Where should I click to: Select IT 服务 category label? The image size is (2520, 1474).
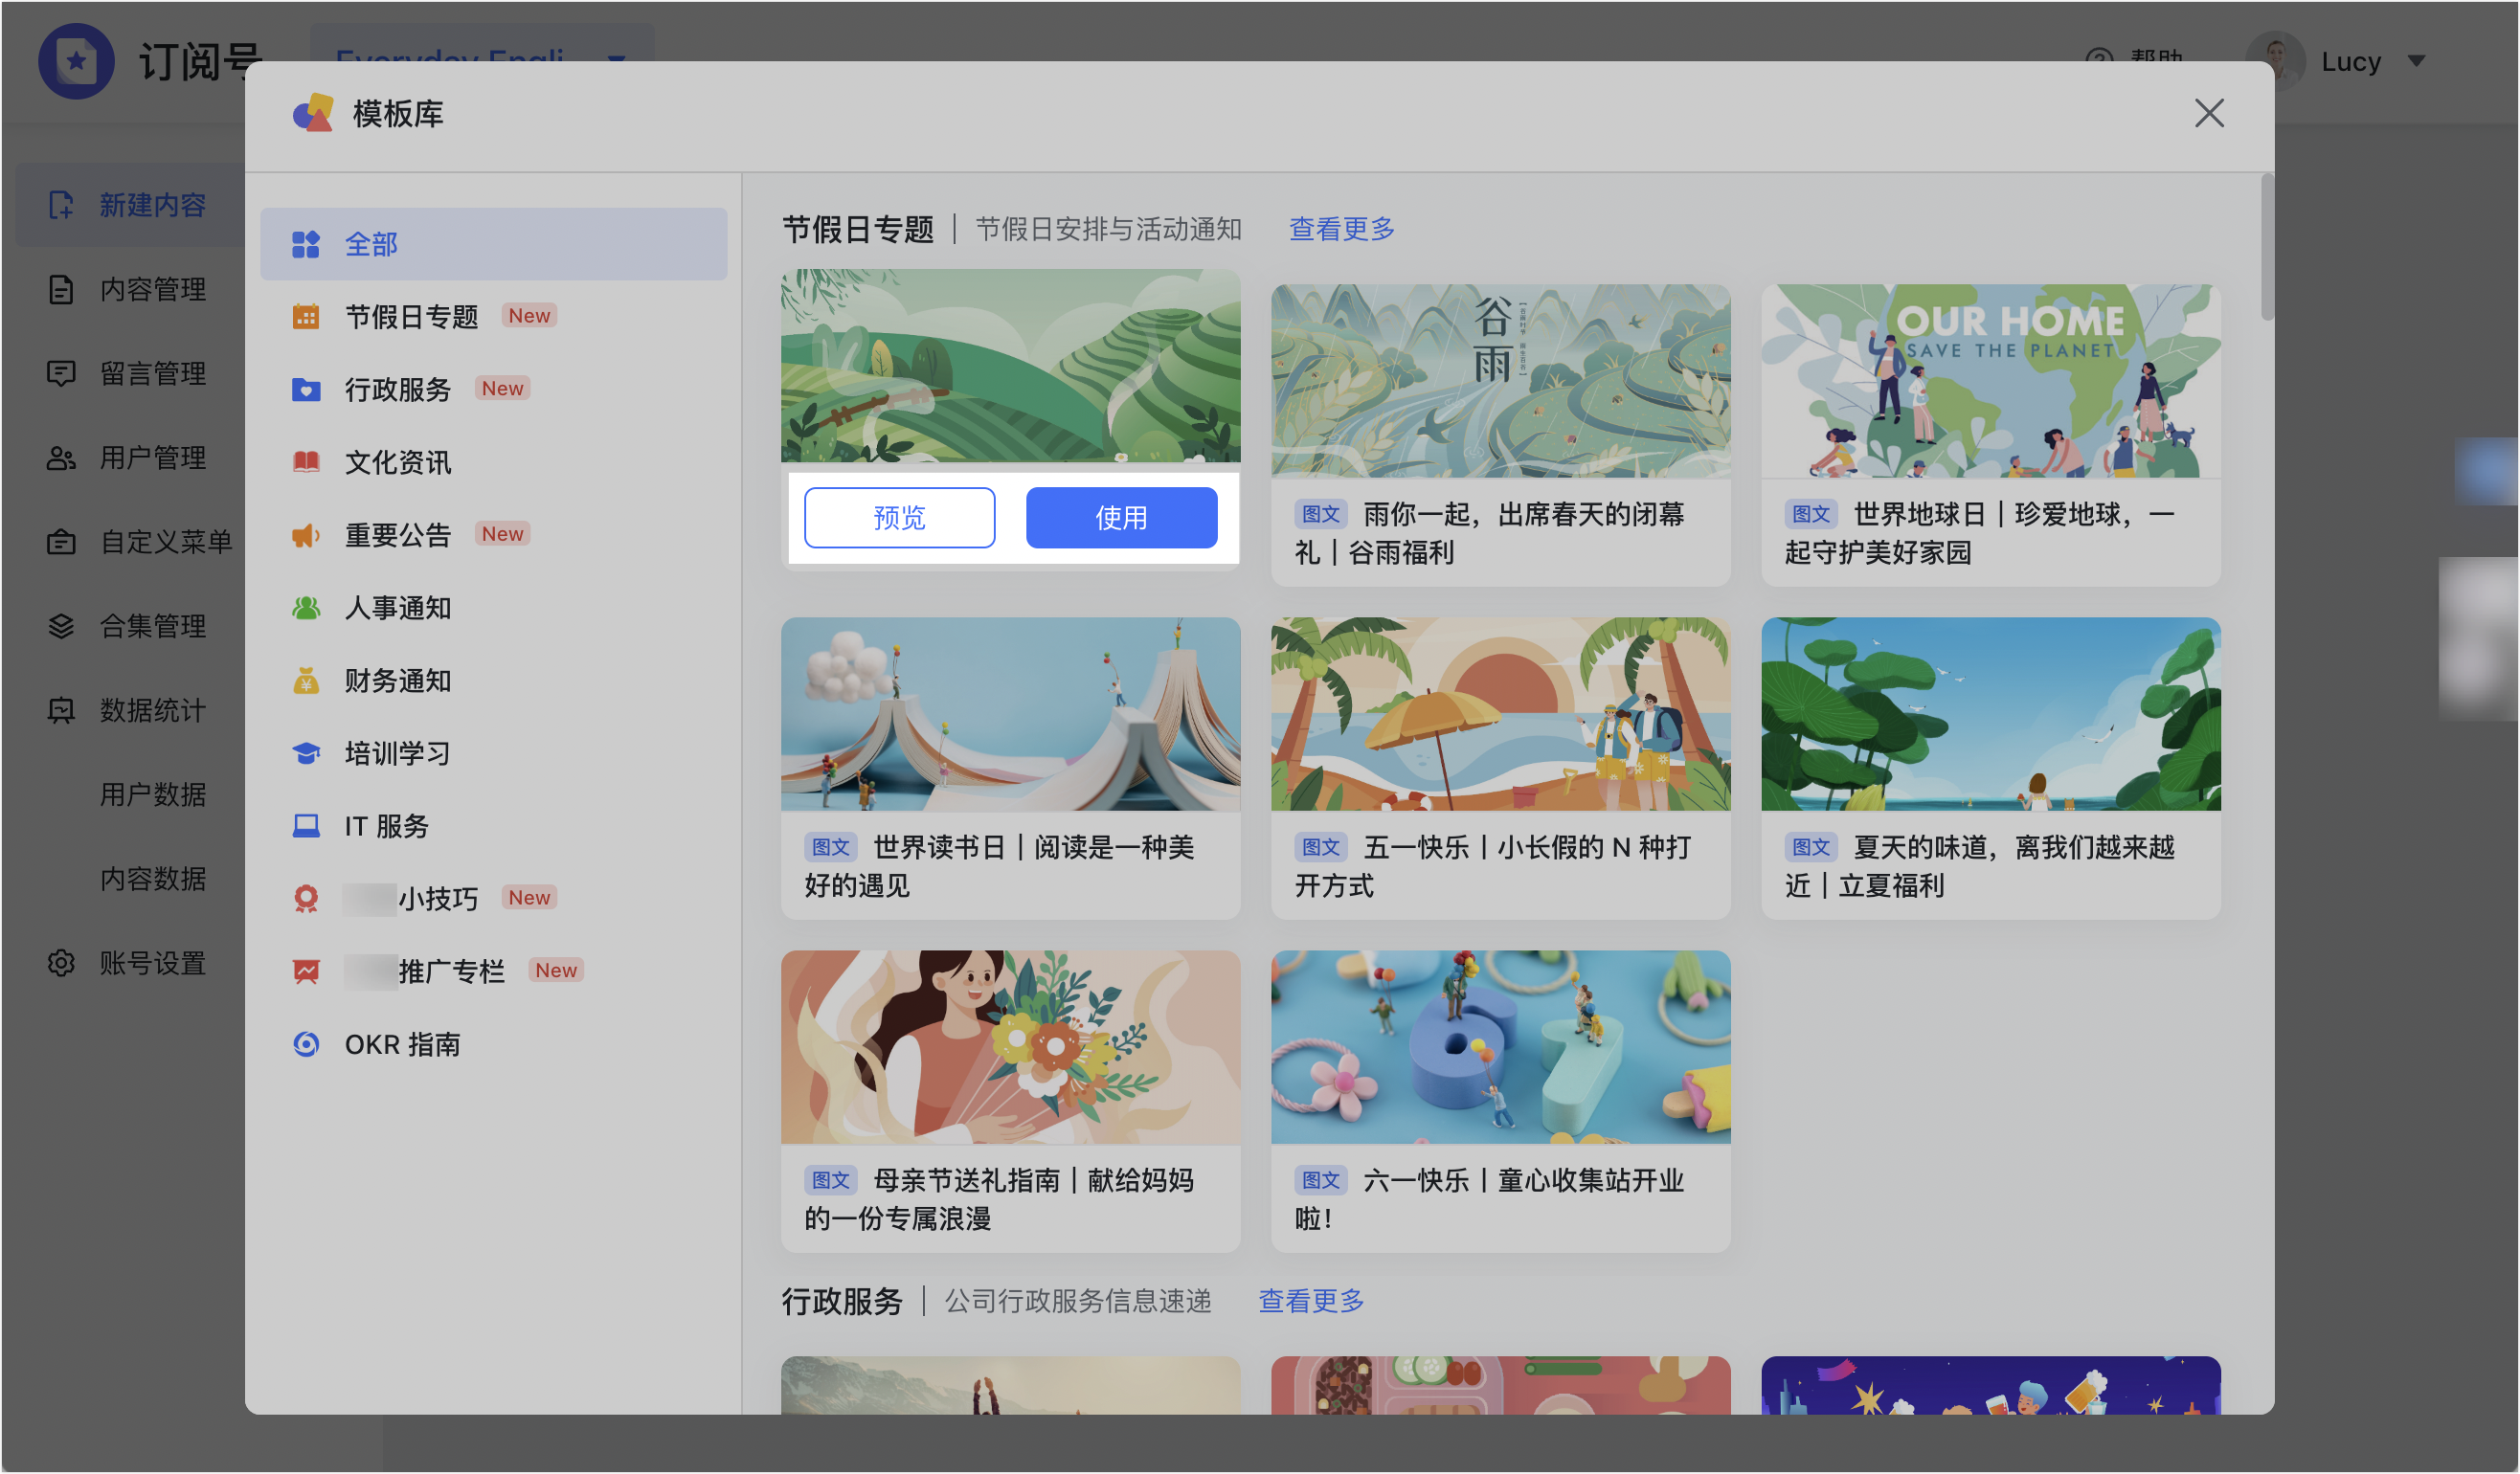click(x=387, y=826)
